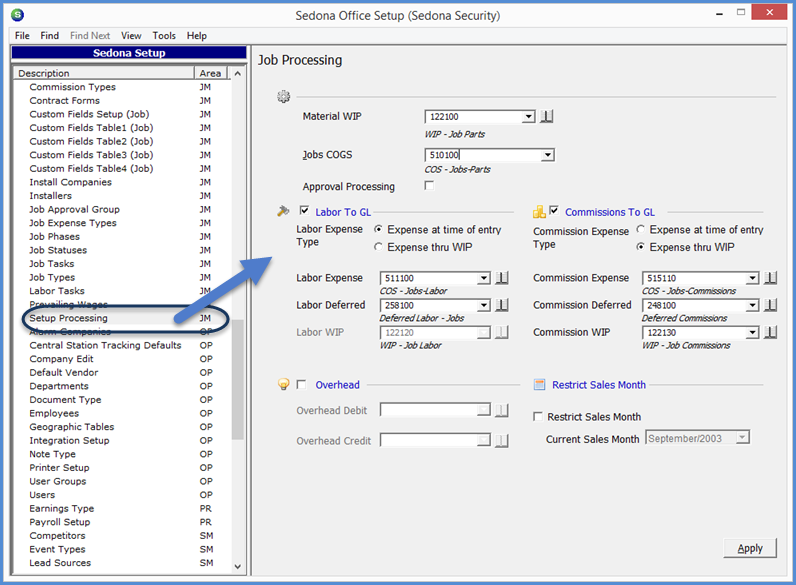
Task: Click the Apply button
Action: 750,548
